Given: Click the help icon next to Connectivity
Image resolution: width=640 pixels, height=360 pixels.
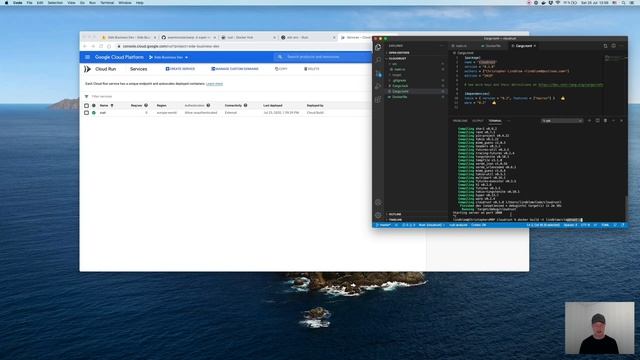Looking at the screenshot, I should click(x=245, y=105).
